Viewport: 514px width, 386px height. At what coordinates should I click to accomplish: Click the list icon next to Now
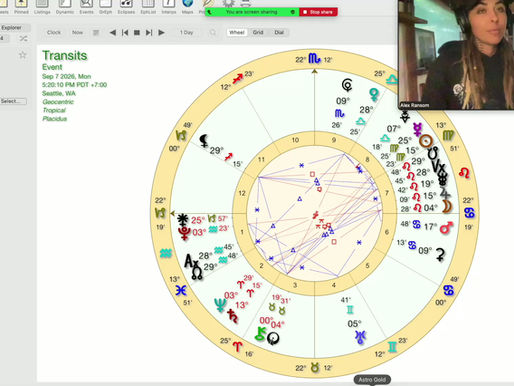(96, 33)
